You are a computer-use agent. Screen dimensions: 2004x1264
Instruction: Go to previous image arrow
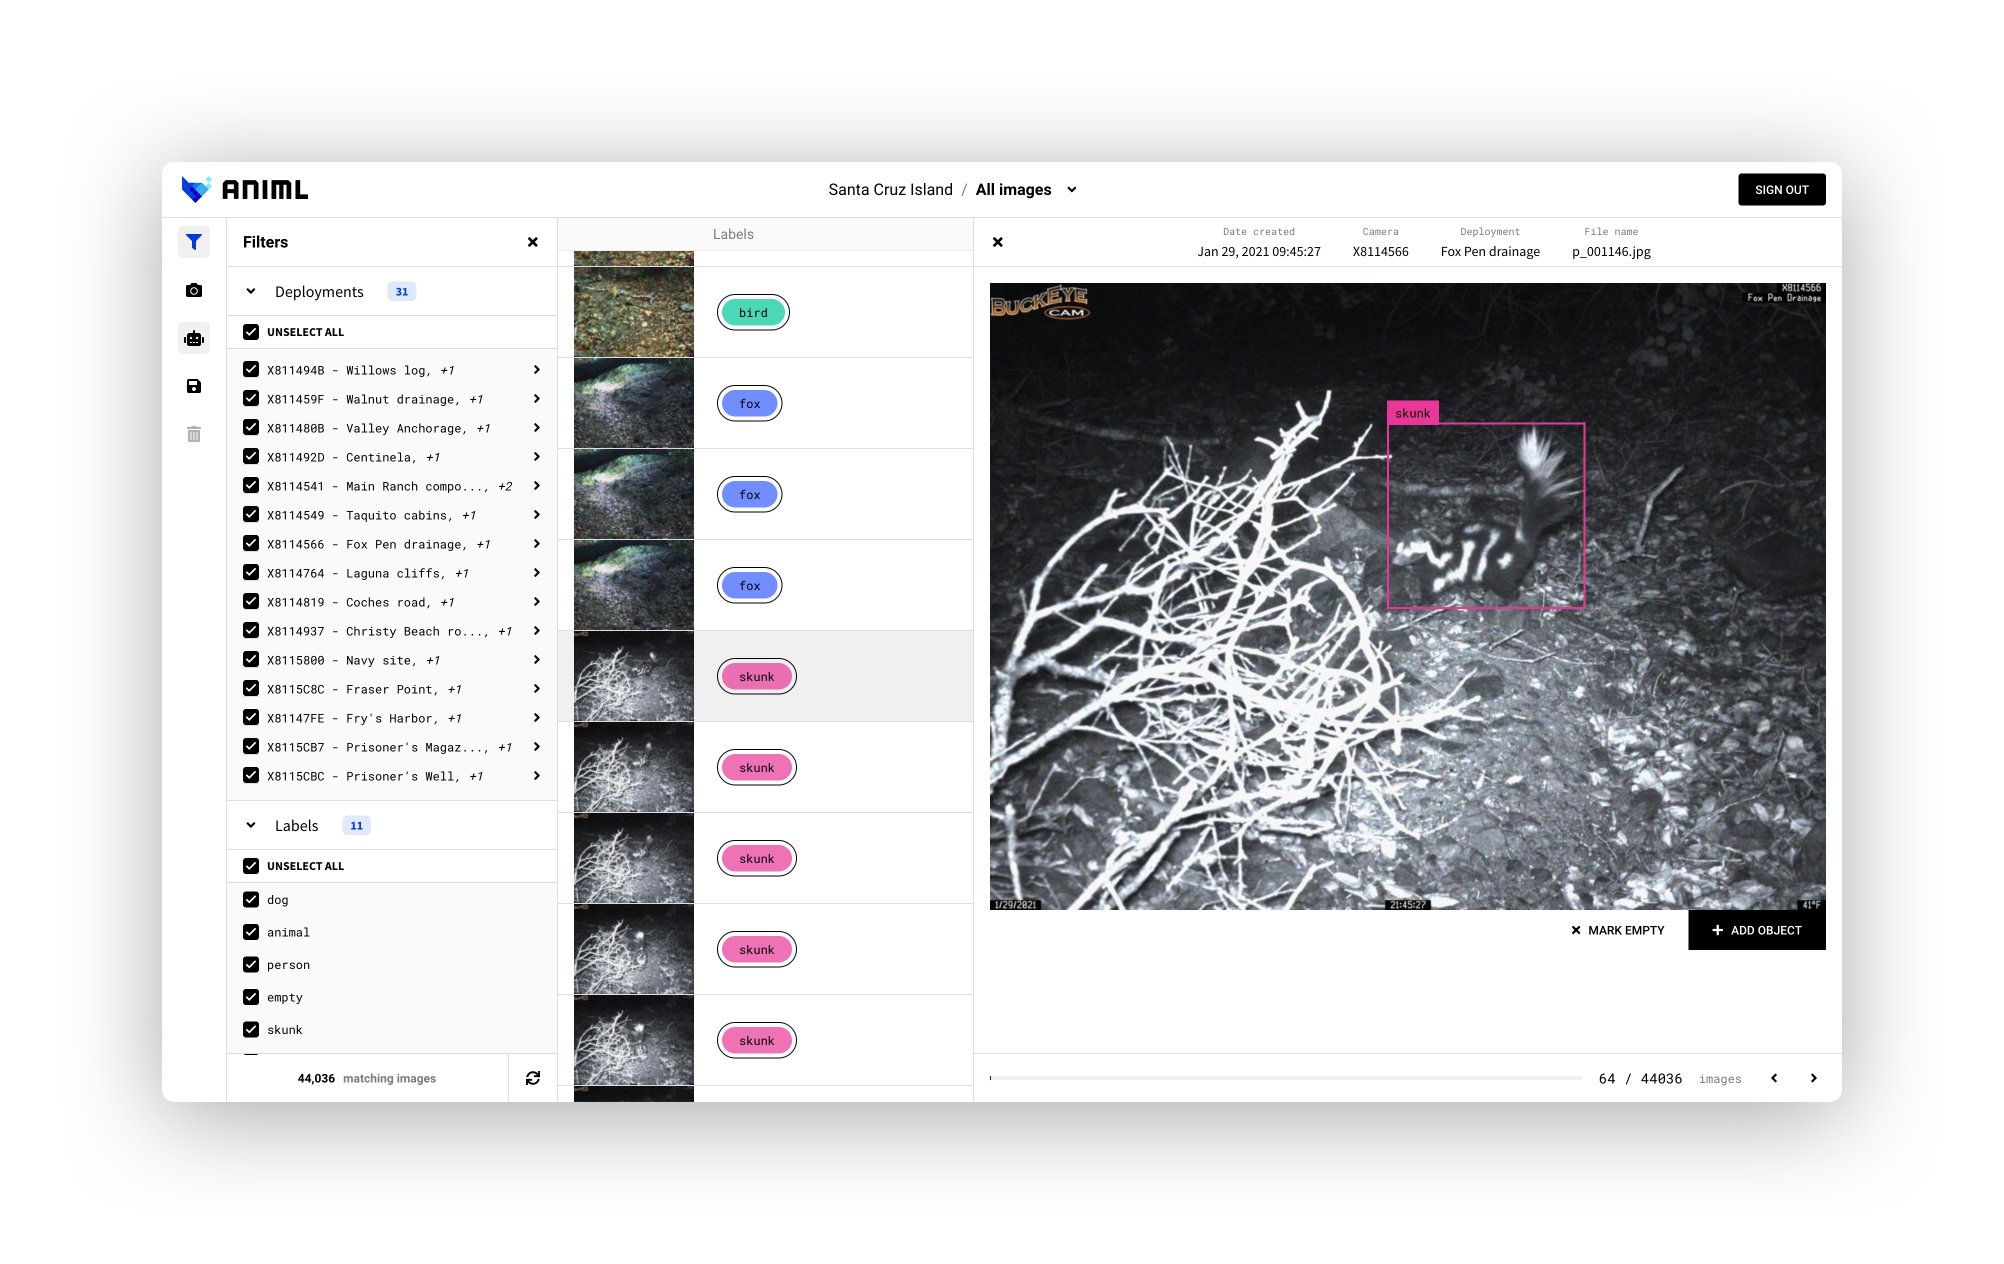[x=1774, y=1078]
